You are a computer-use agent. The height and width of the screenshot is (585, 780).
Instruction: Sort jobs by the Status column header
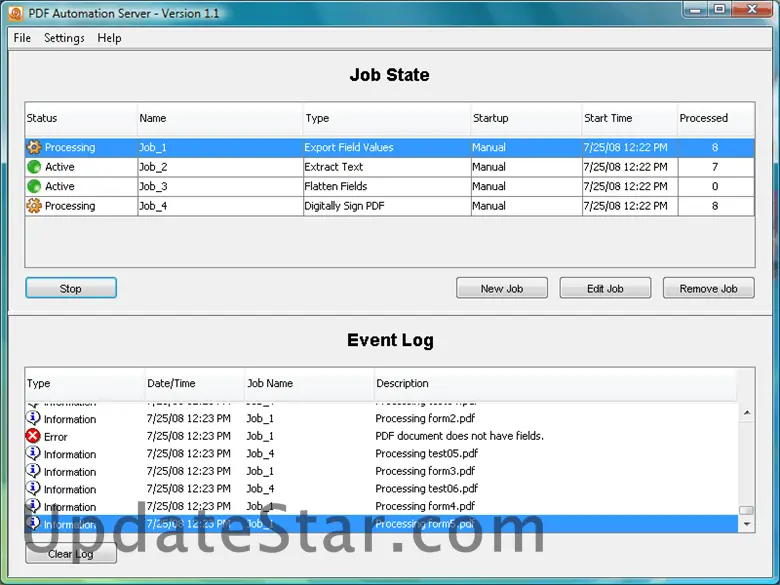point(82,118)
